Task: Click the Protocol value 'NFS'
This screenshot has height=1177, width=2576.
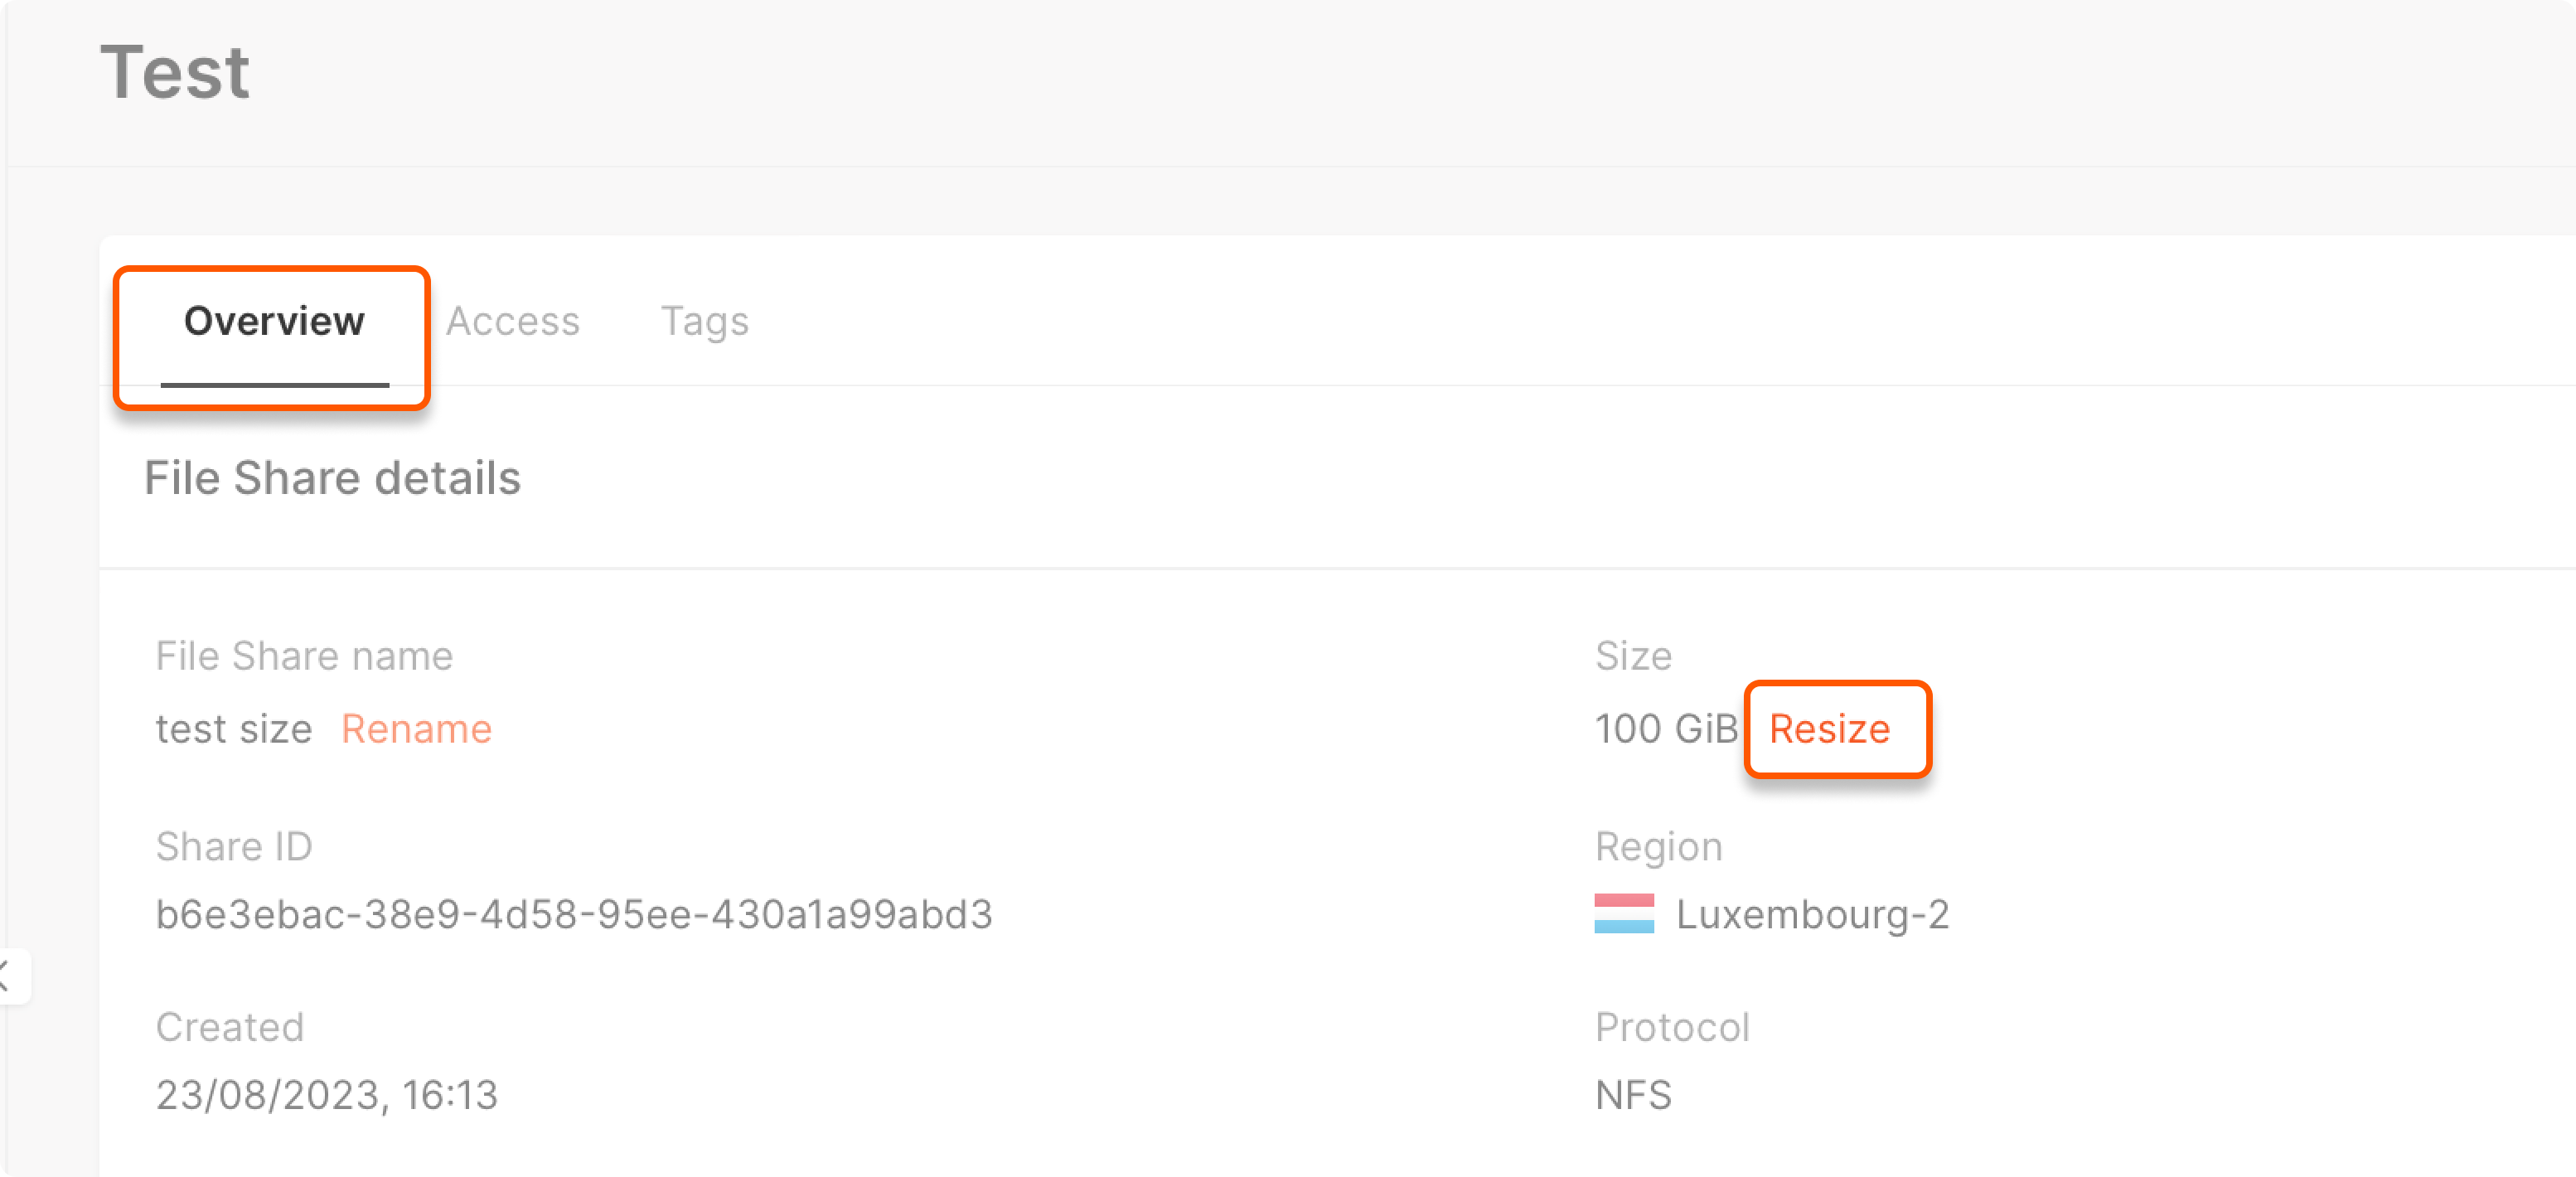Action: point(1633,1095)
